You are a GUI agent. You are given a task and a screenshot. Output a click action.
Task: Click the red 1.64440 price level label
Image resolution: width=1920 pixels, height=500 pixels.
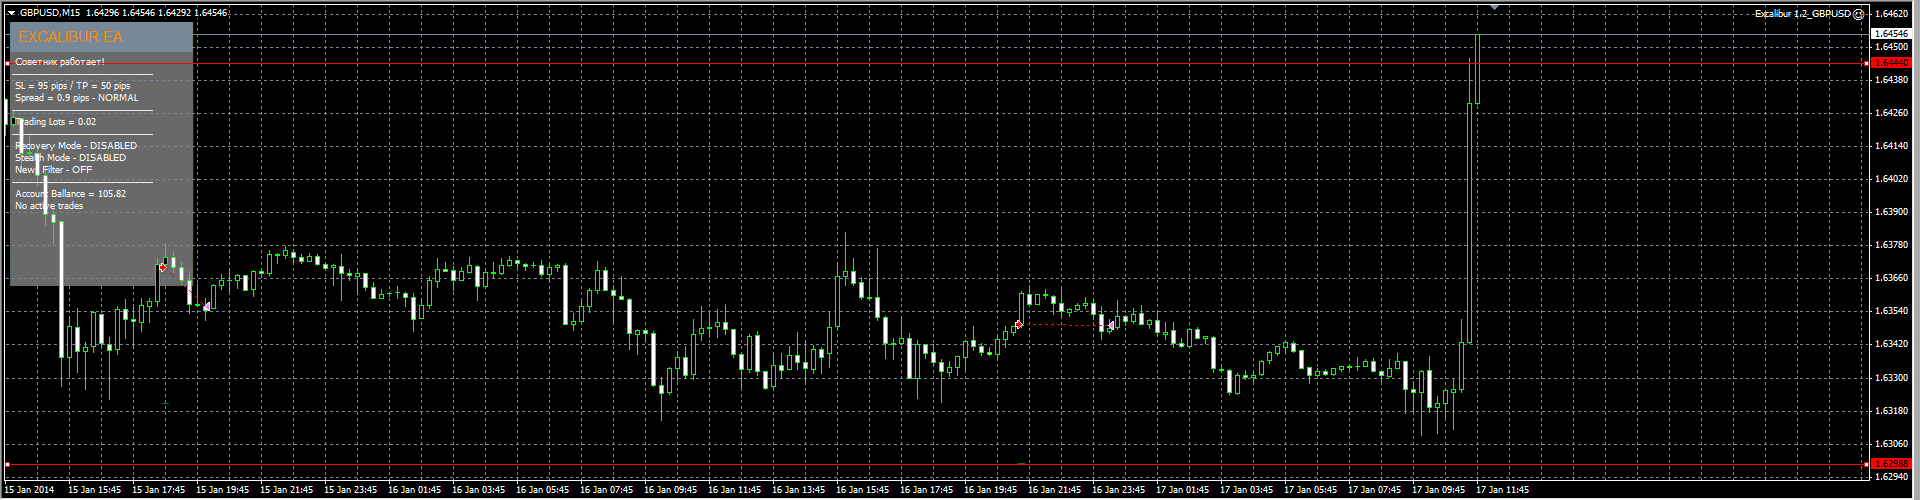click(x=1891, y=62)
